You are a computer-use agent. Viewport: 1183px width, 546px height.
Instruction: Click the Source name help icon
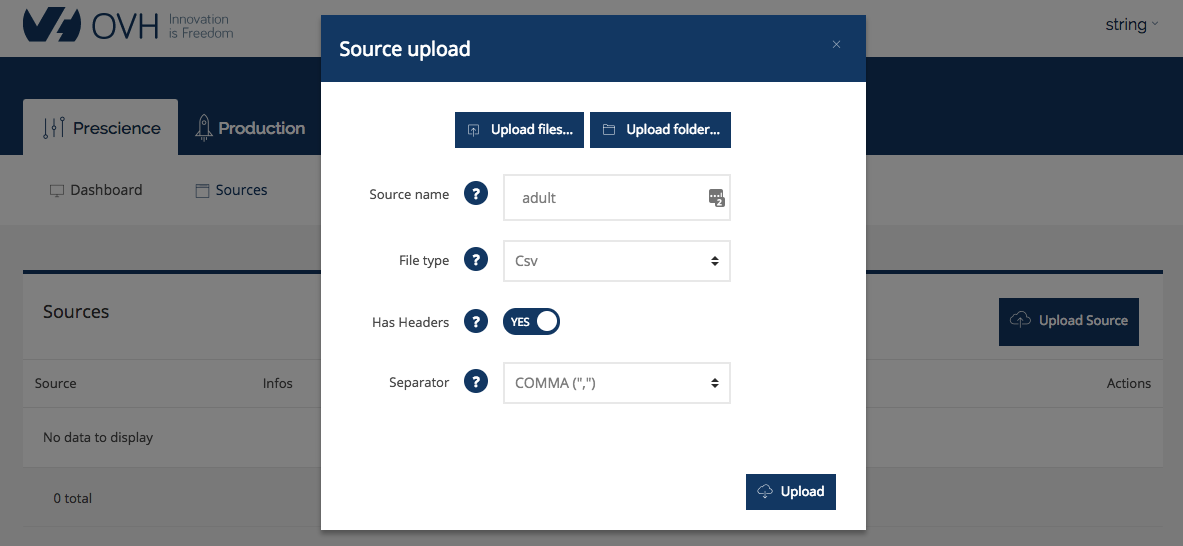coord(476,194)
